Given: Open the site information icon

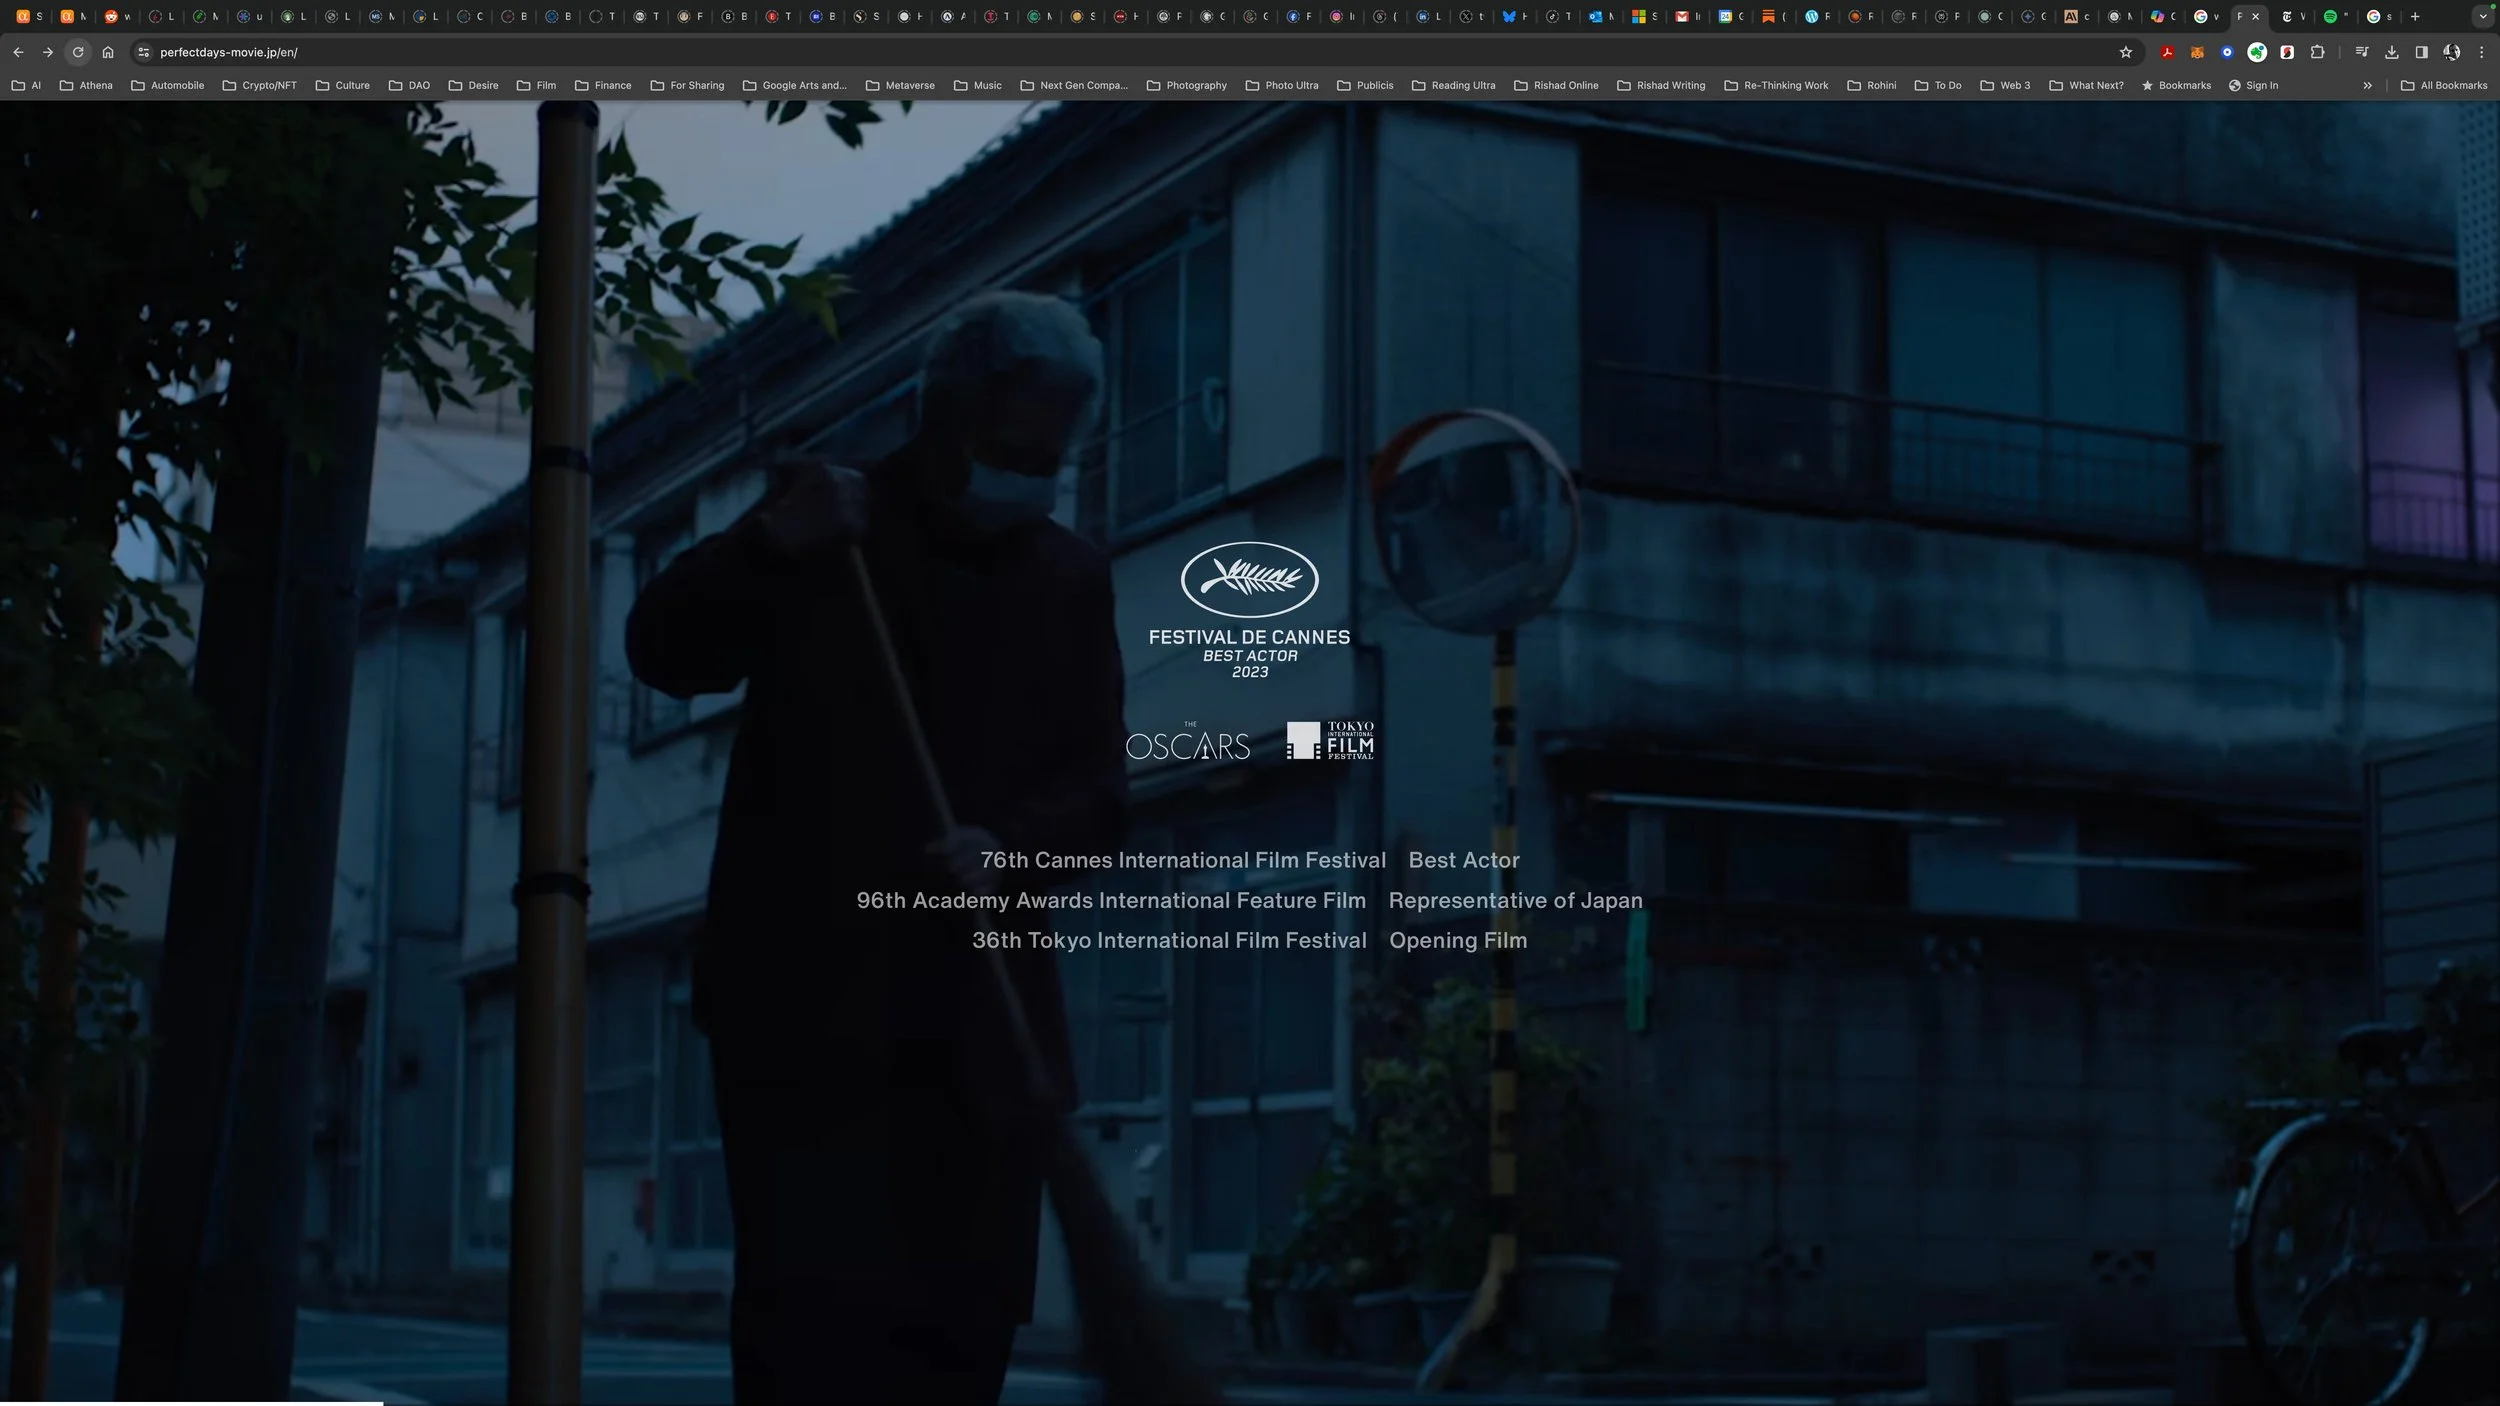Looking at the screenshot, I should tap(143, 52).
